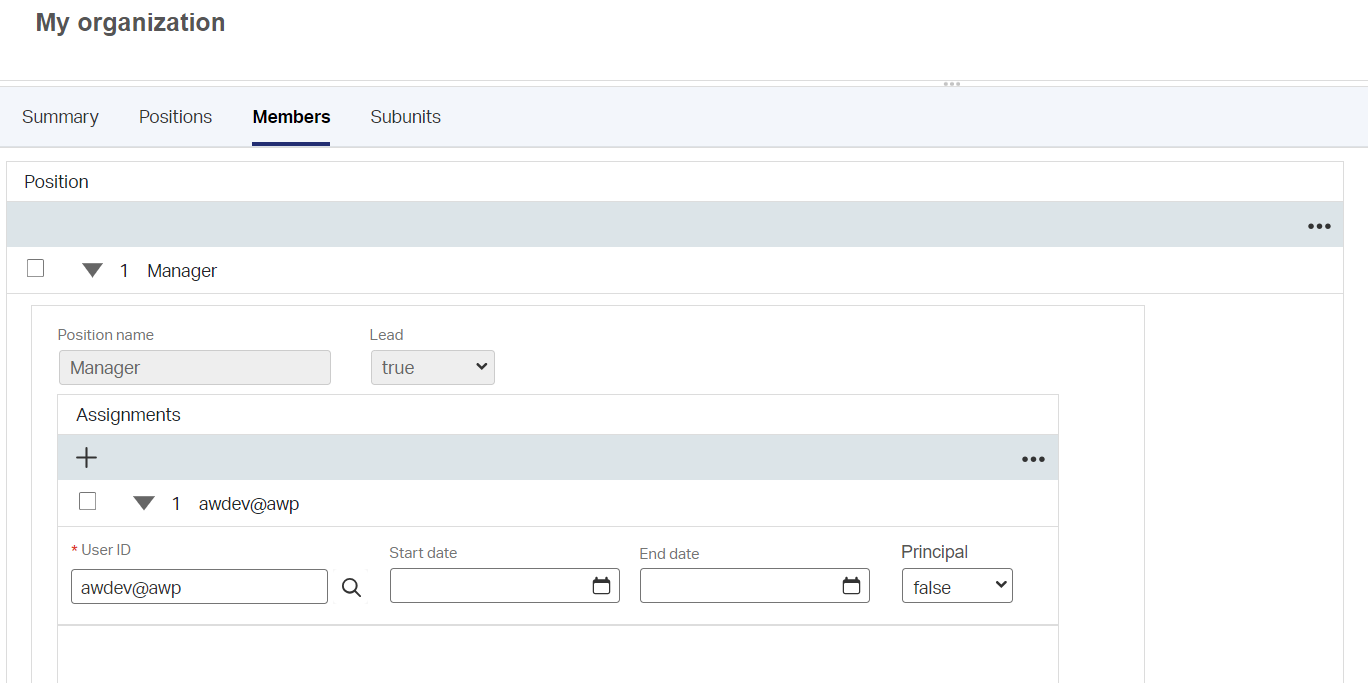Open the Subunits tab
Viewport: 1368px width, 683px height.
point(405,117)
